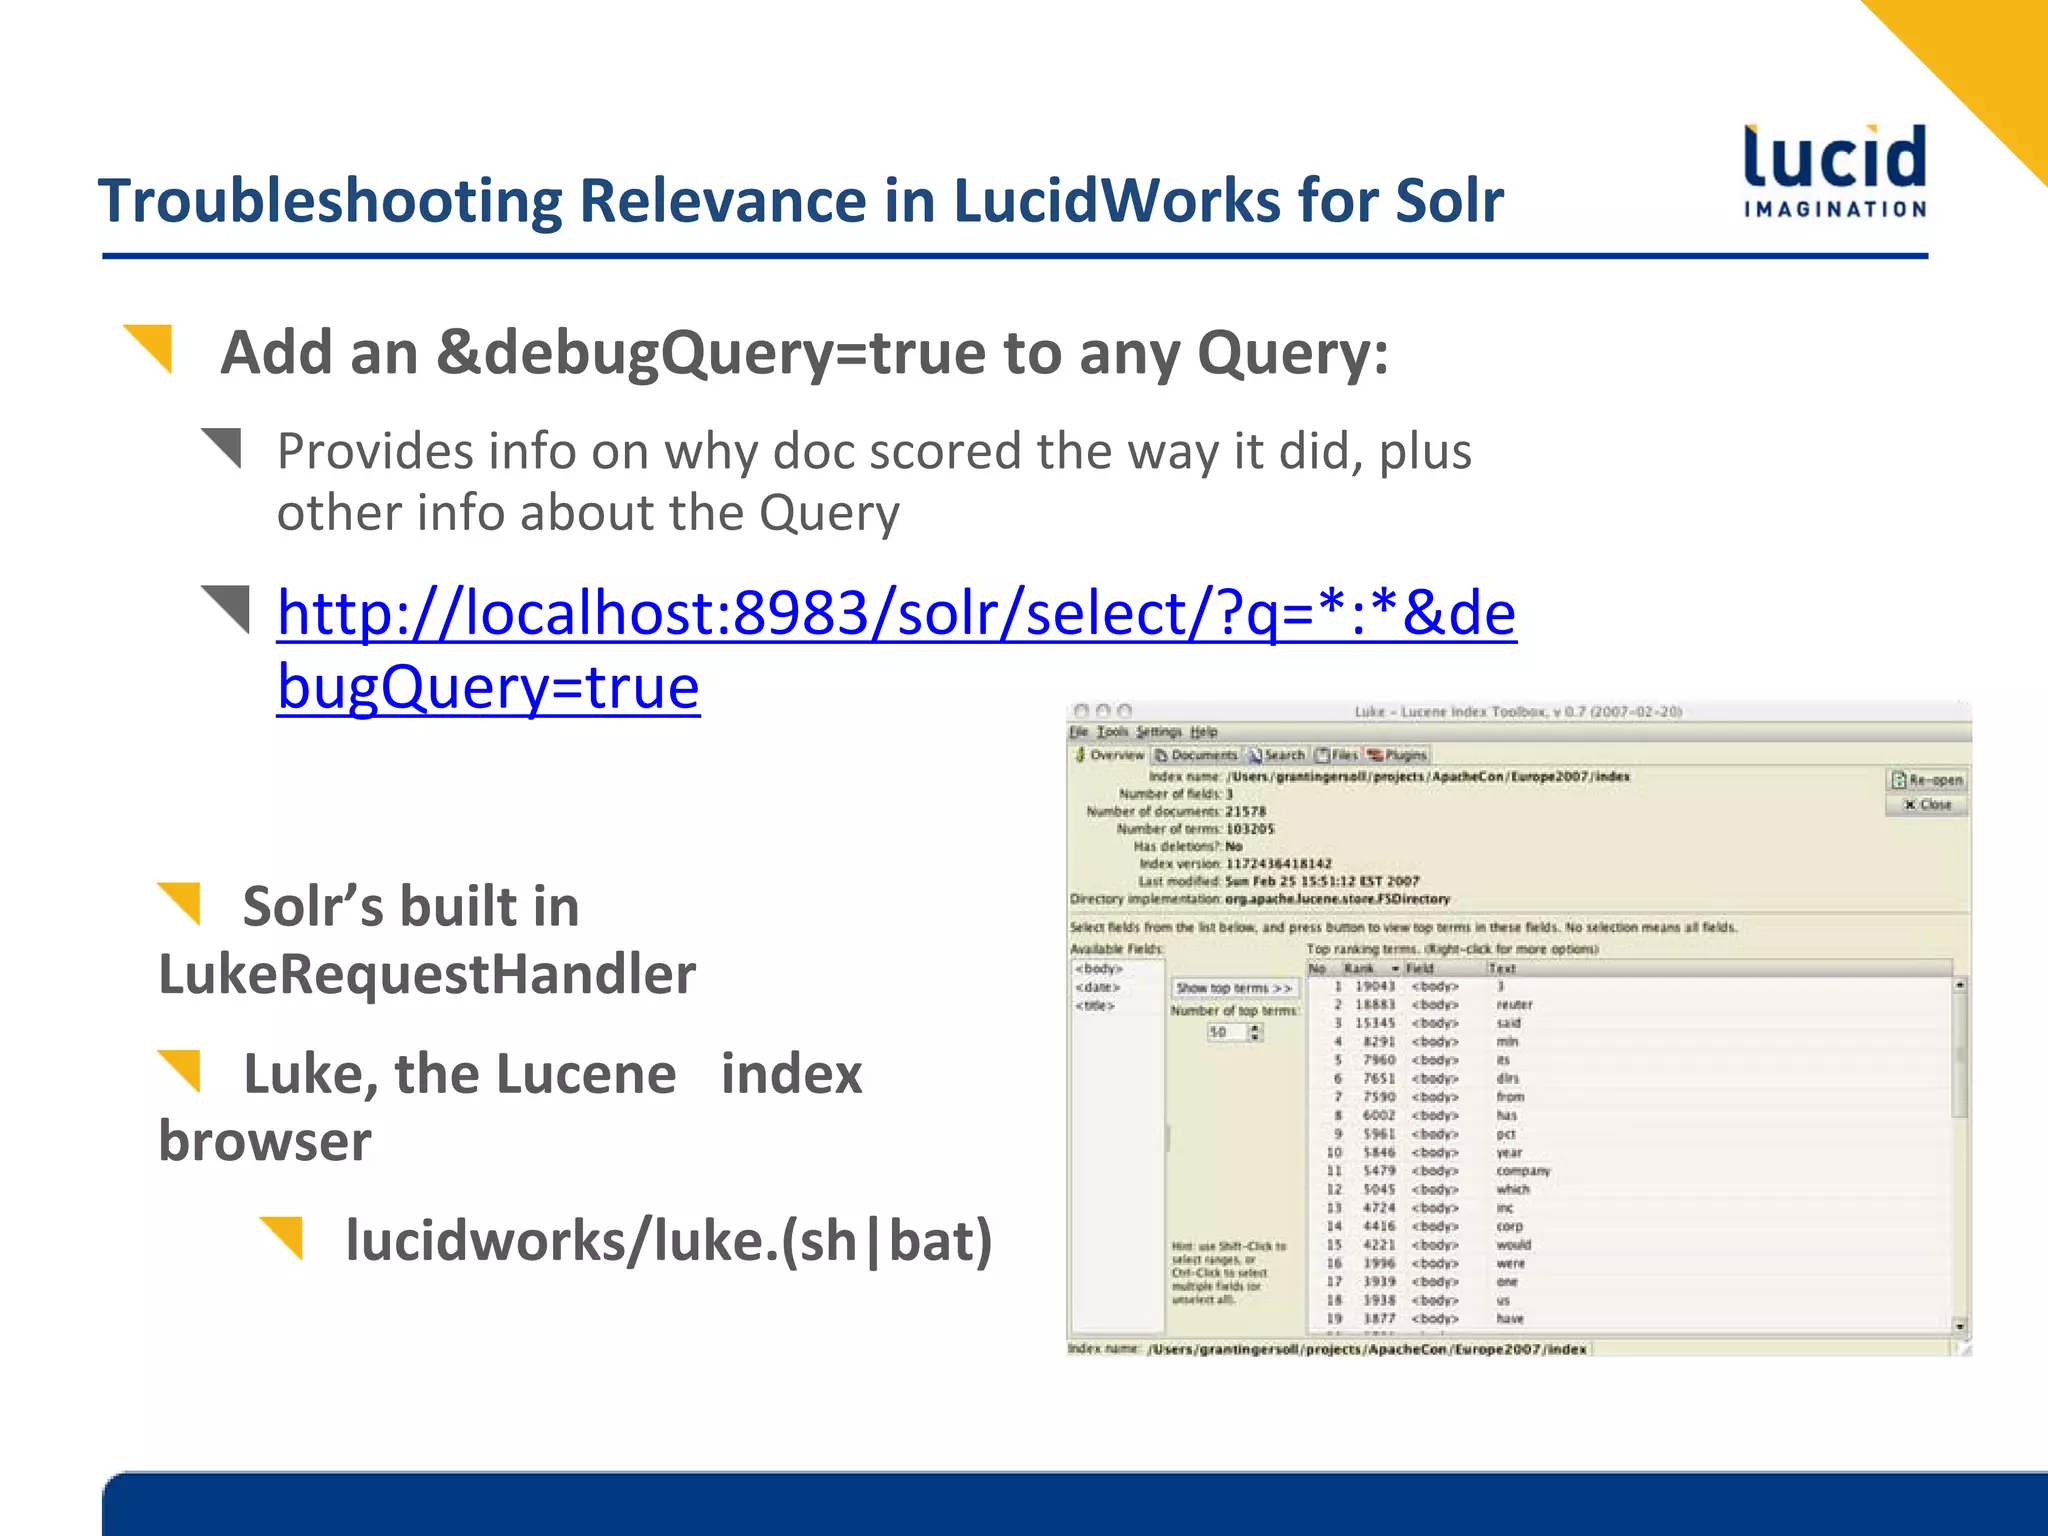2048x1536 pixels.
Task: Click the number of terms value 103205
Action: tap(1250, 828)
